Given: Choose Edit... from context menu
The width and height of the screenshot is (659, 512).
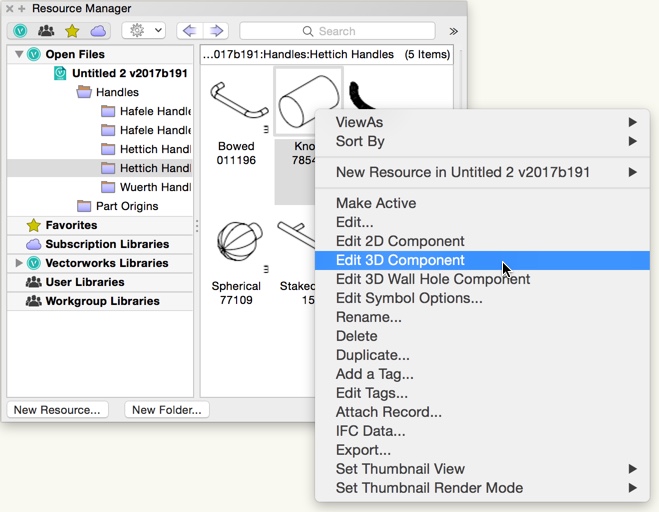Looking at the screenshot, I should [482, 222].
